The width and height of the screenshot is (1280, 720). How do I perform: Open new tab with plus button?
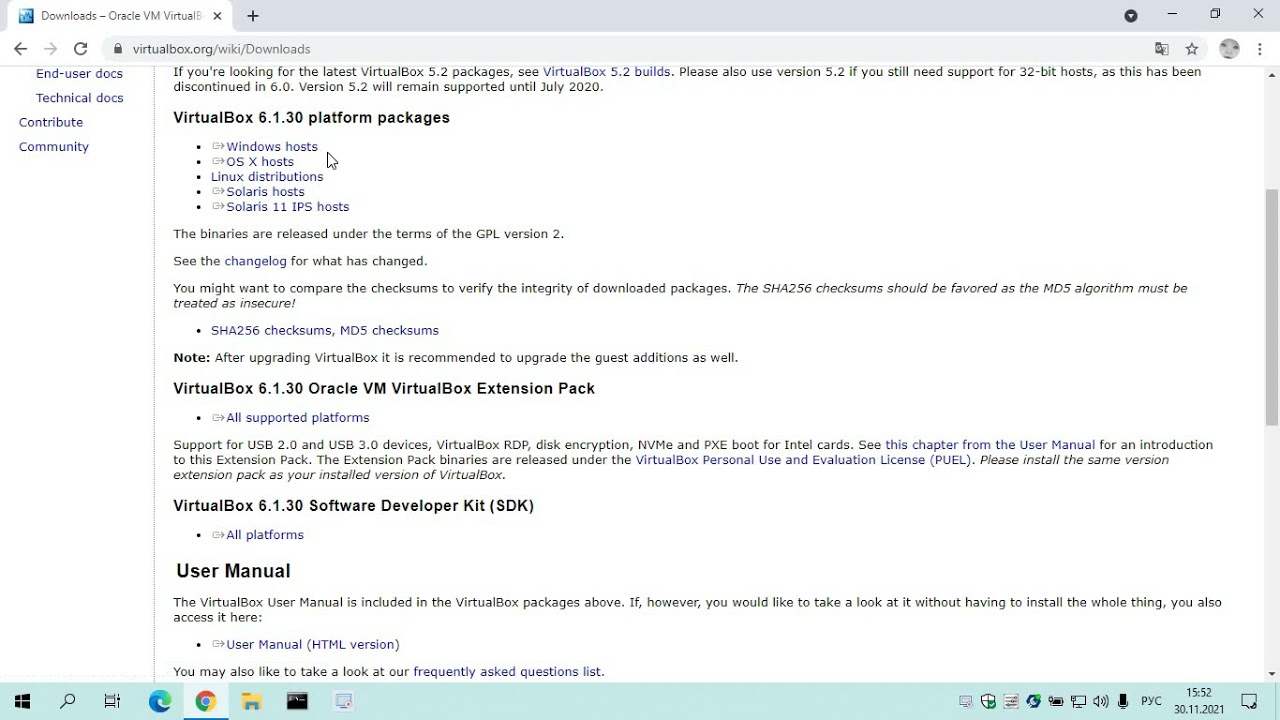pyautogui.click(x=253, y=16)
